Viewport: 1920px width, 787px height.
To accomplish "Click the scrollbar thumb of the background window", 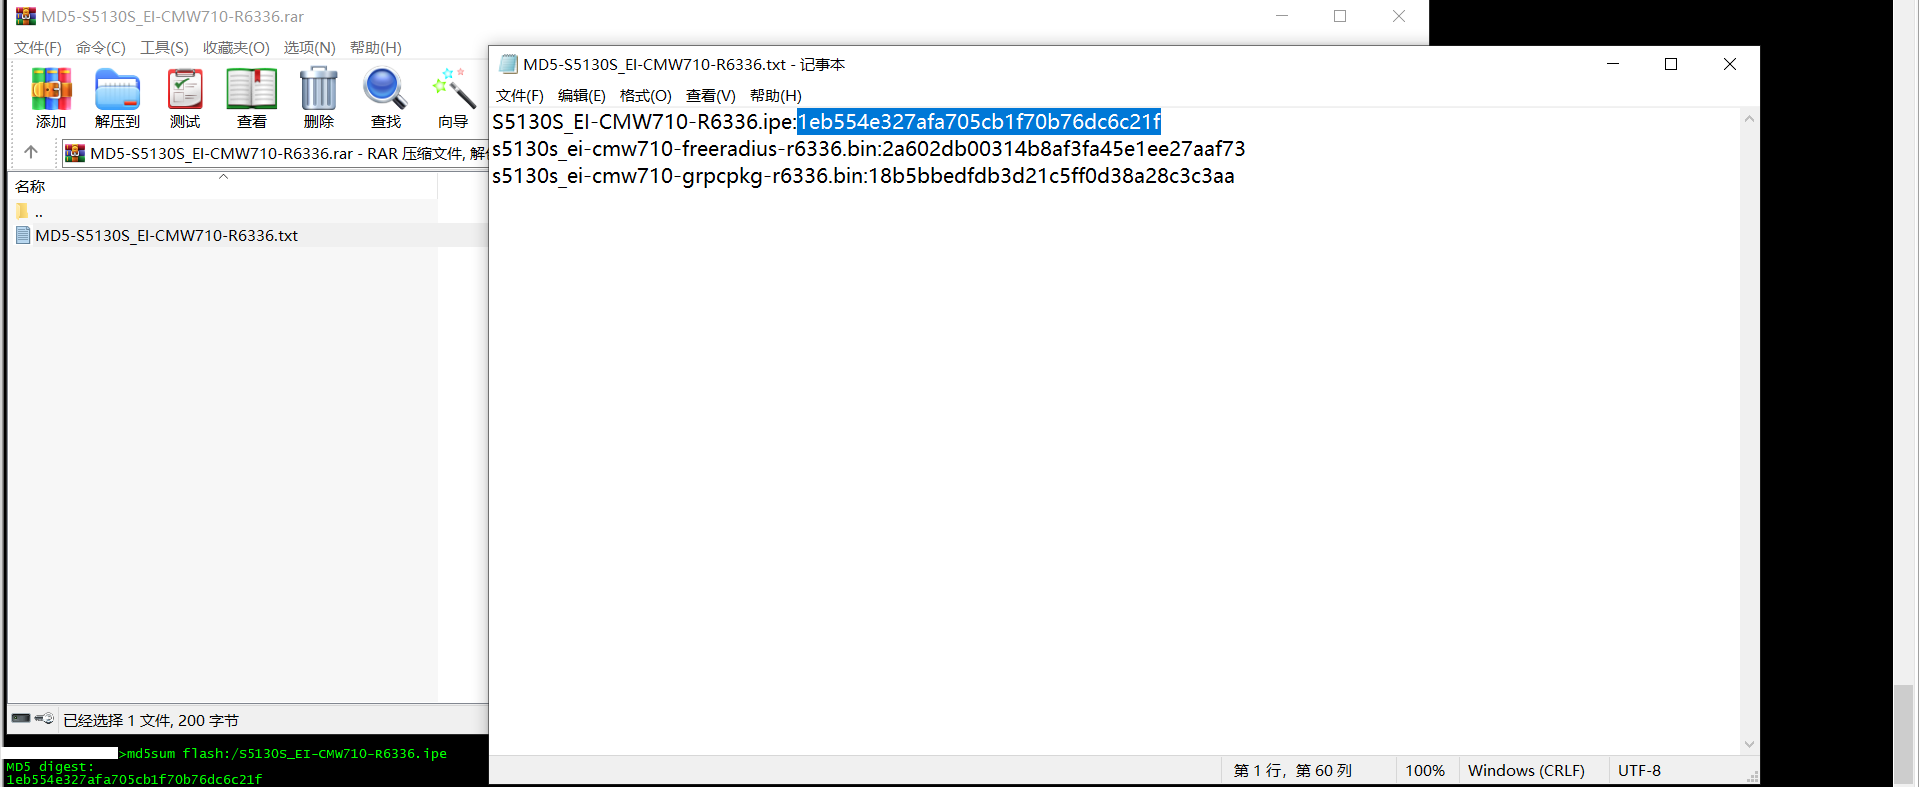I will click(x=1904, y=735).
